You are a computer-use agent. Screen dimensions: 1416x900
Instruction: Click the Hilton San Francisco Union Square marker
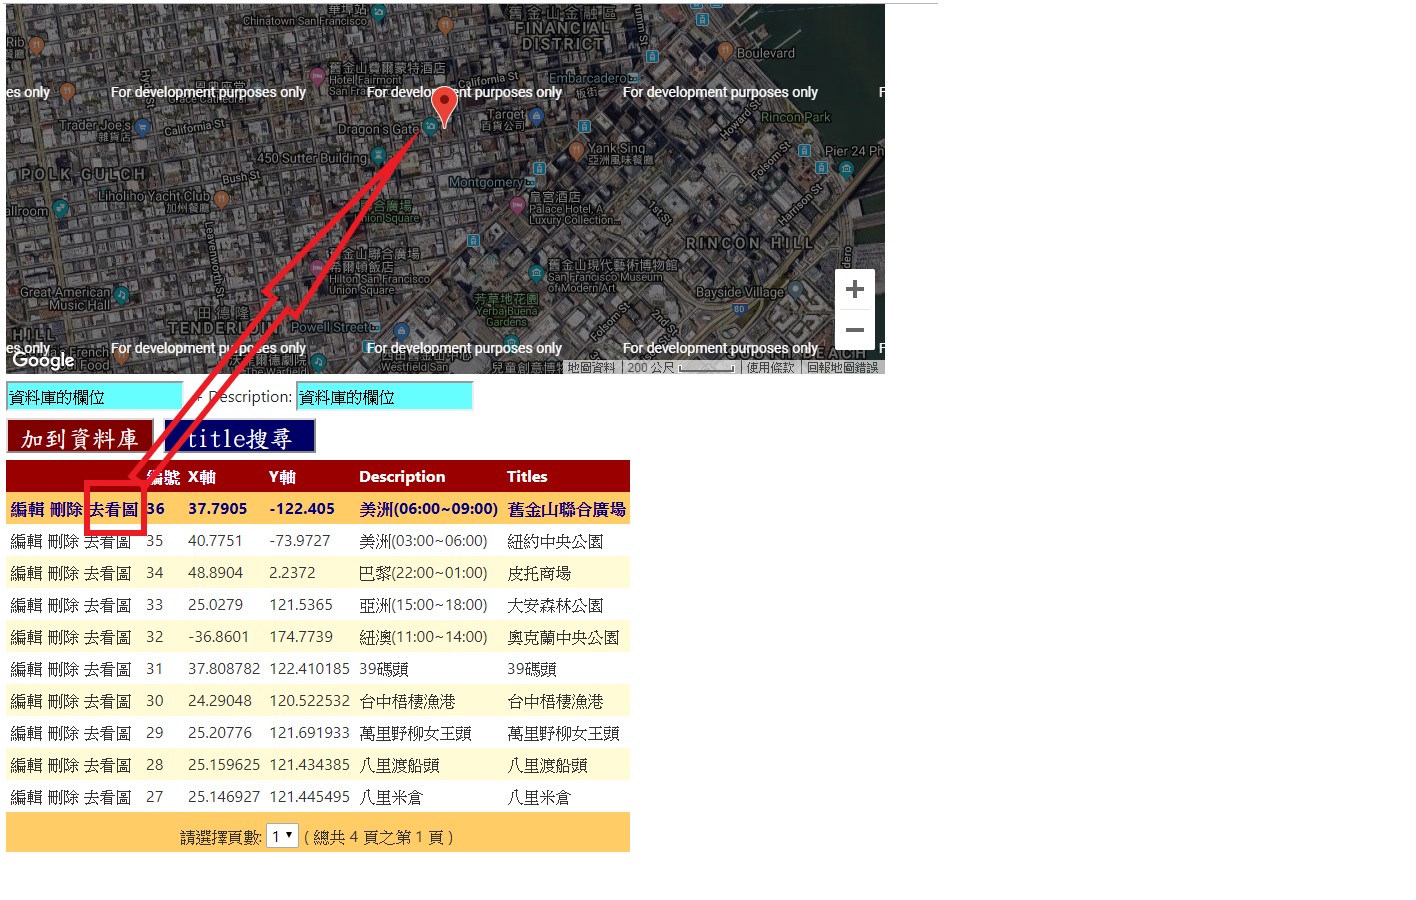318,268
